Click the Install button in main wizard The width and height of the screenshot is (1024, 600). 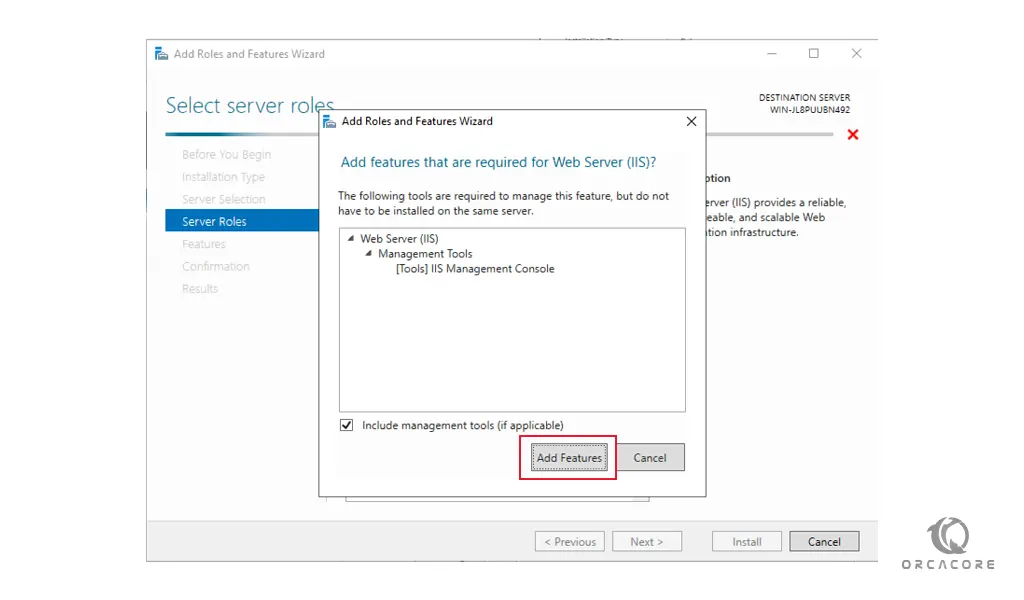(746, 542)
